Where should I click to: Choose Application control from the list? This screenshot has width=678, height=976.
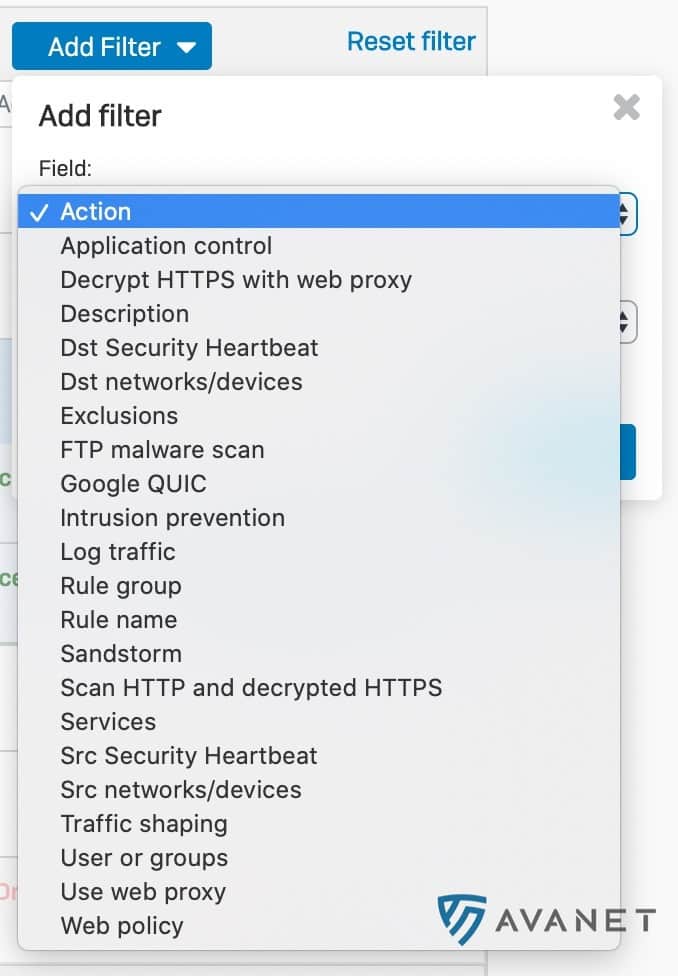(166, 245)
